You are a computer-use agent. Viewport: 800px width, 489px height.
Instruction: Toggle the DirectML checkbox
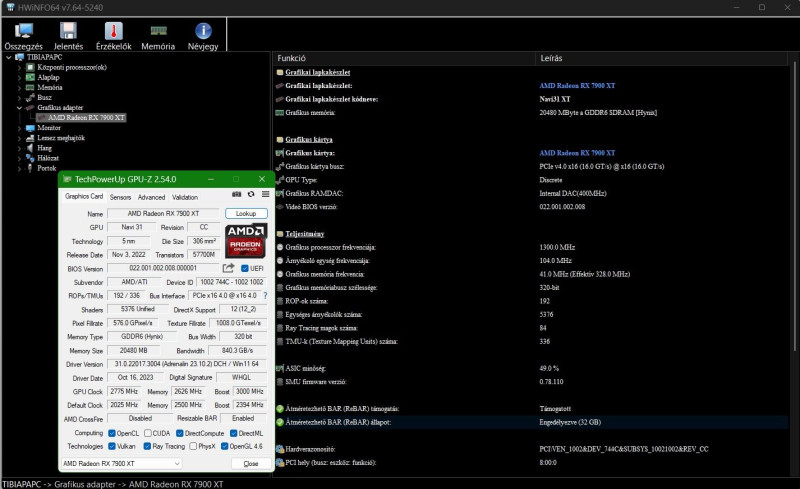[x=234, y=433]
